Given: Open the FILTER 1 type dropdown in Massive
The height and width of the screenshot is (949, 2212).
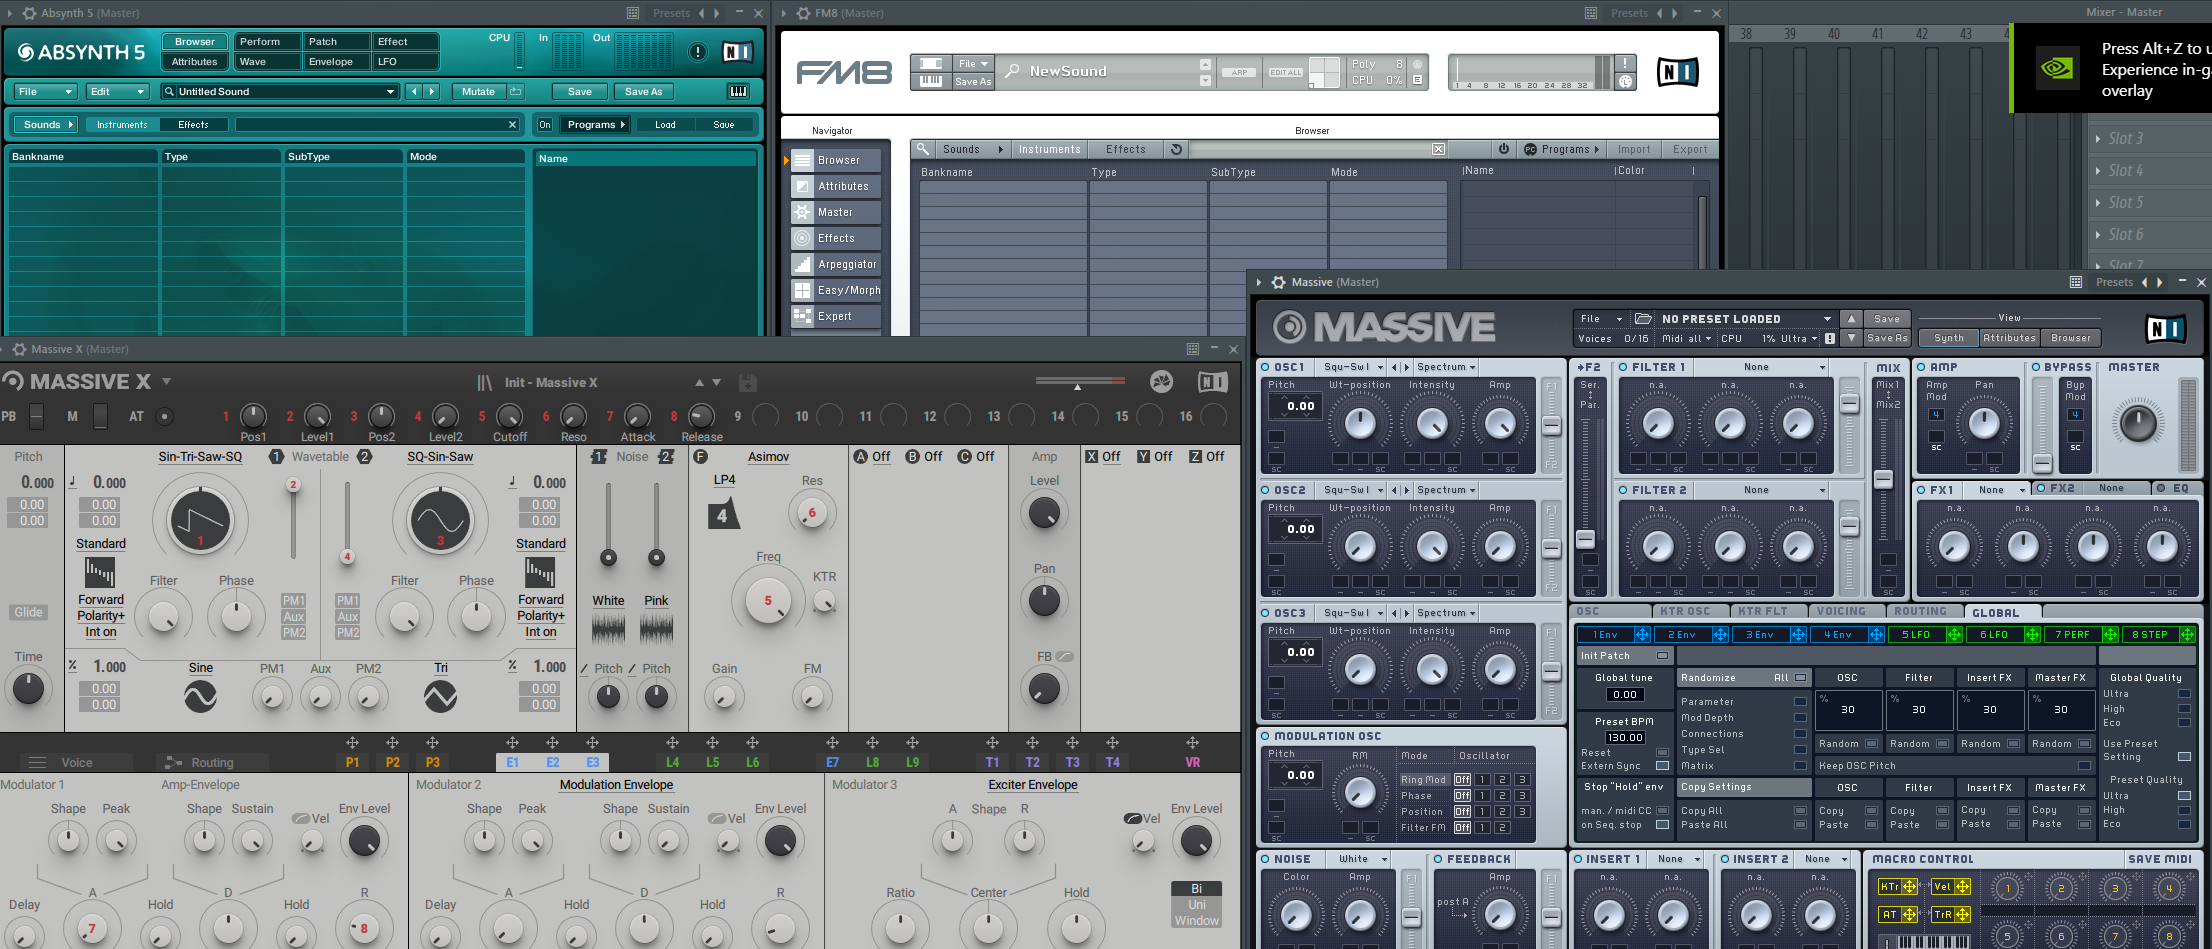Looking at the screenshot, I should (x=1762, y=367).
